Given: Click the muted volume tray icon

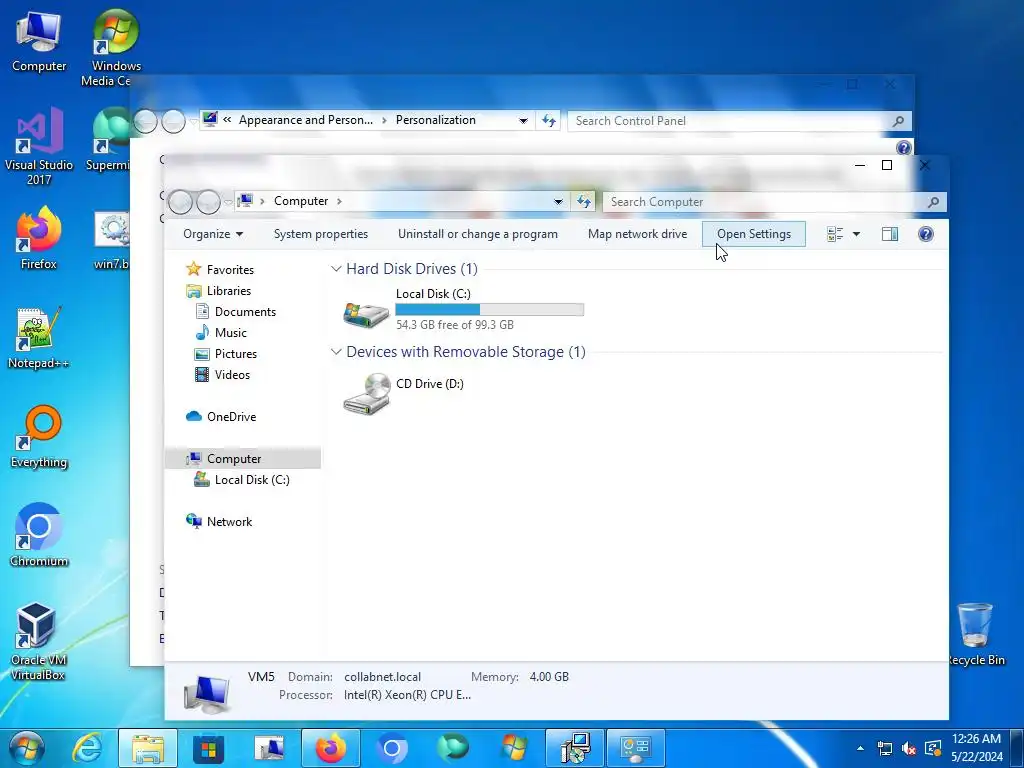Looking at the screenshot, I should (908, 748).
